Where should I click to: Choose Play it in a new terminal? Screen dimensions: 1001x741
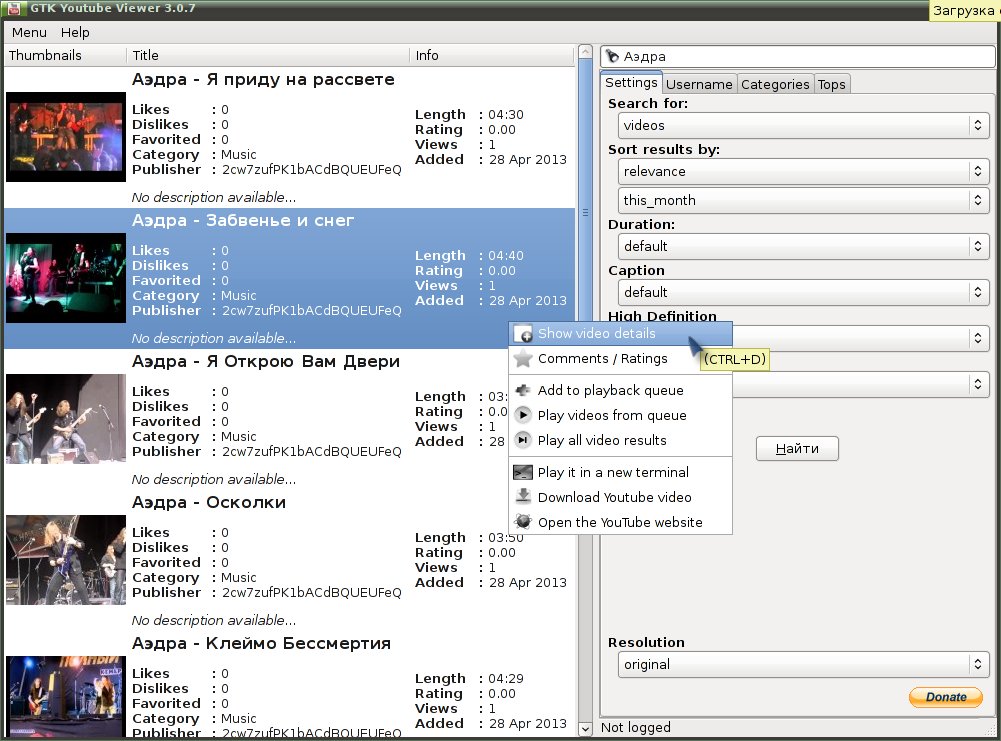tap(621, 472)
